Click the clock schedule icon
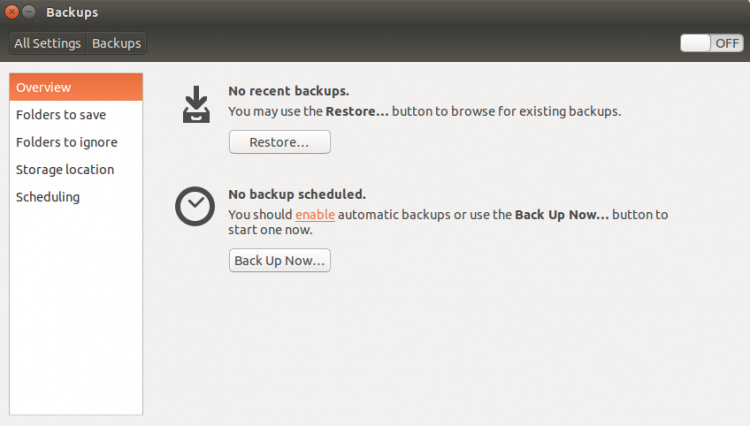 point(194,206)
